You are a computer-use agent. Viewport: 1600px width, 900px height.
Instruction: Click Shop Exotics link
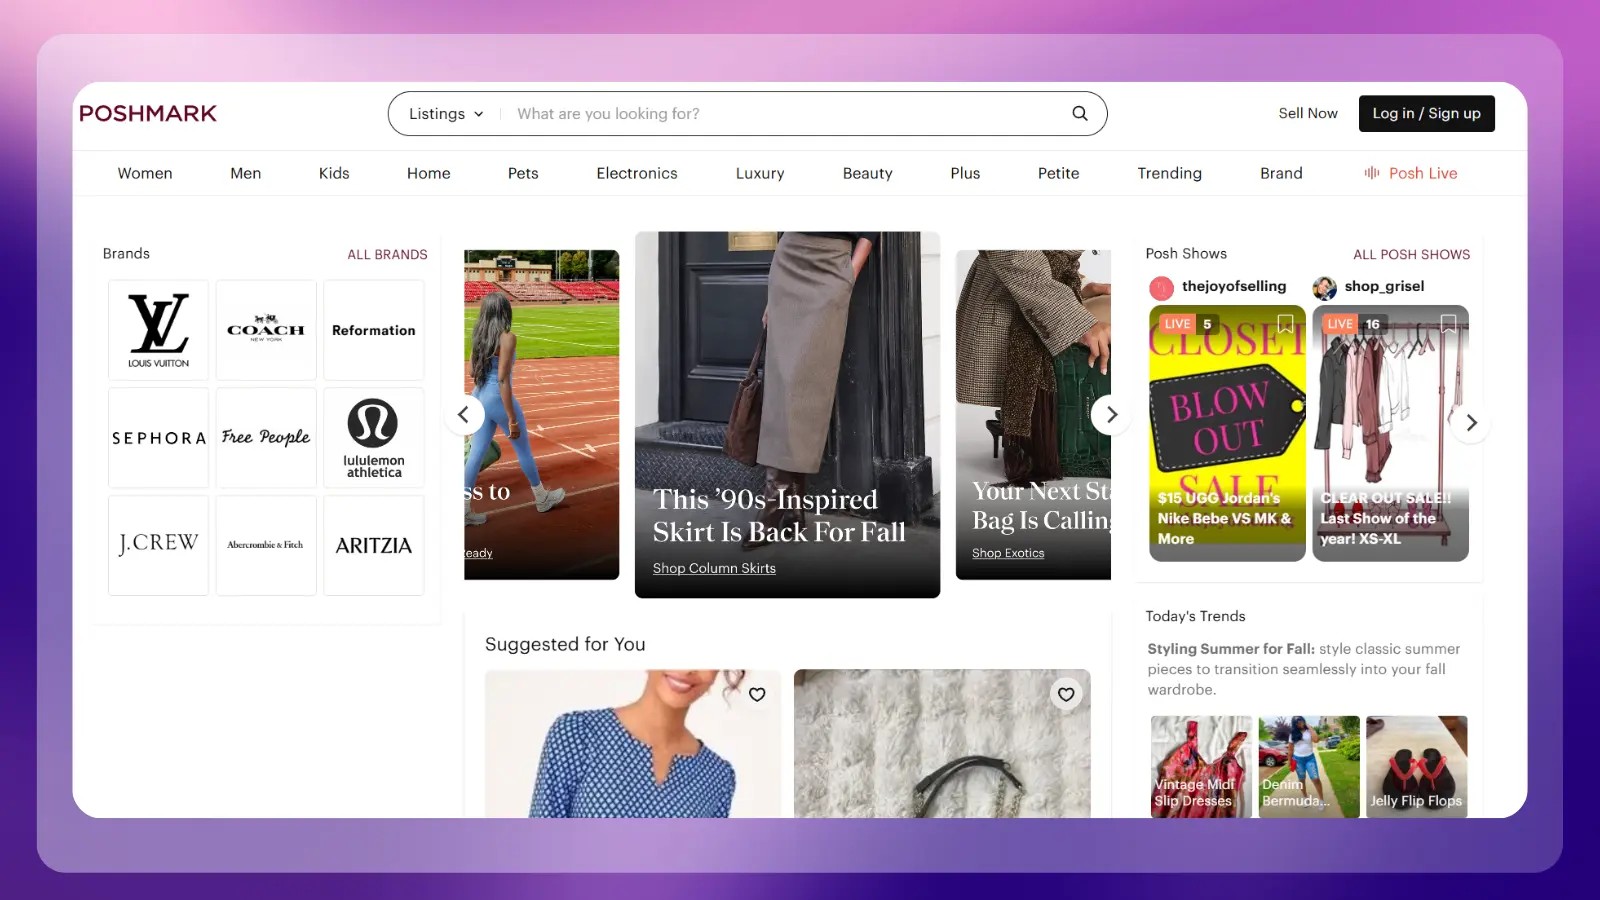pyautogui.click(x=1008, y=553)
